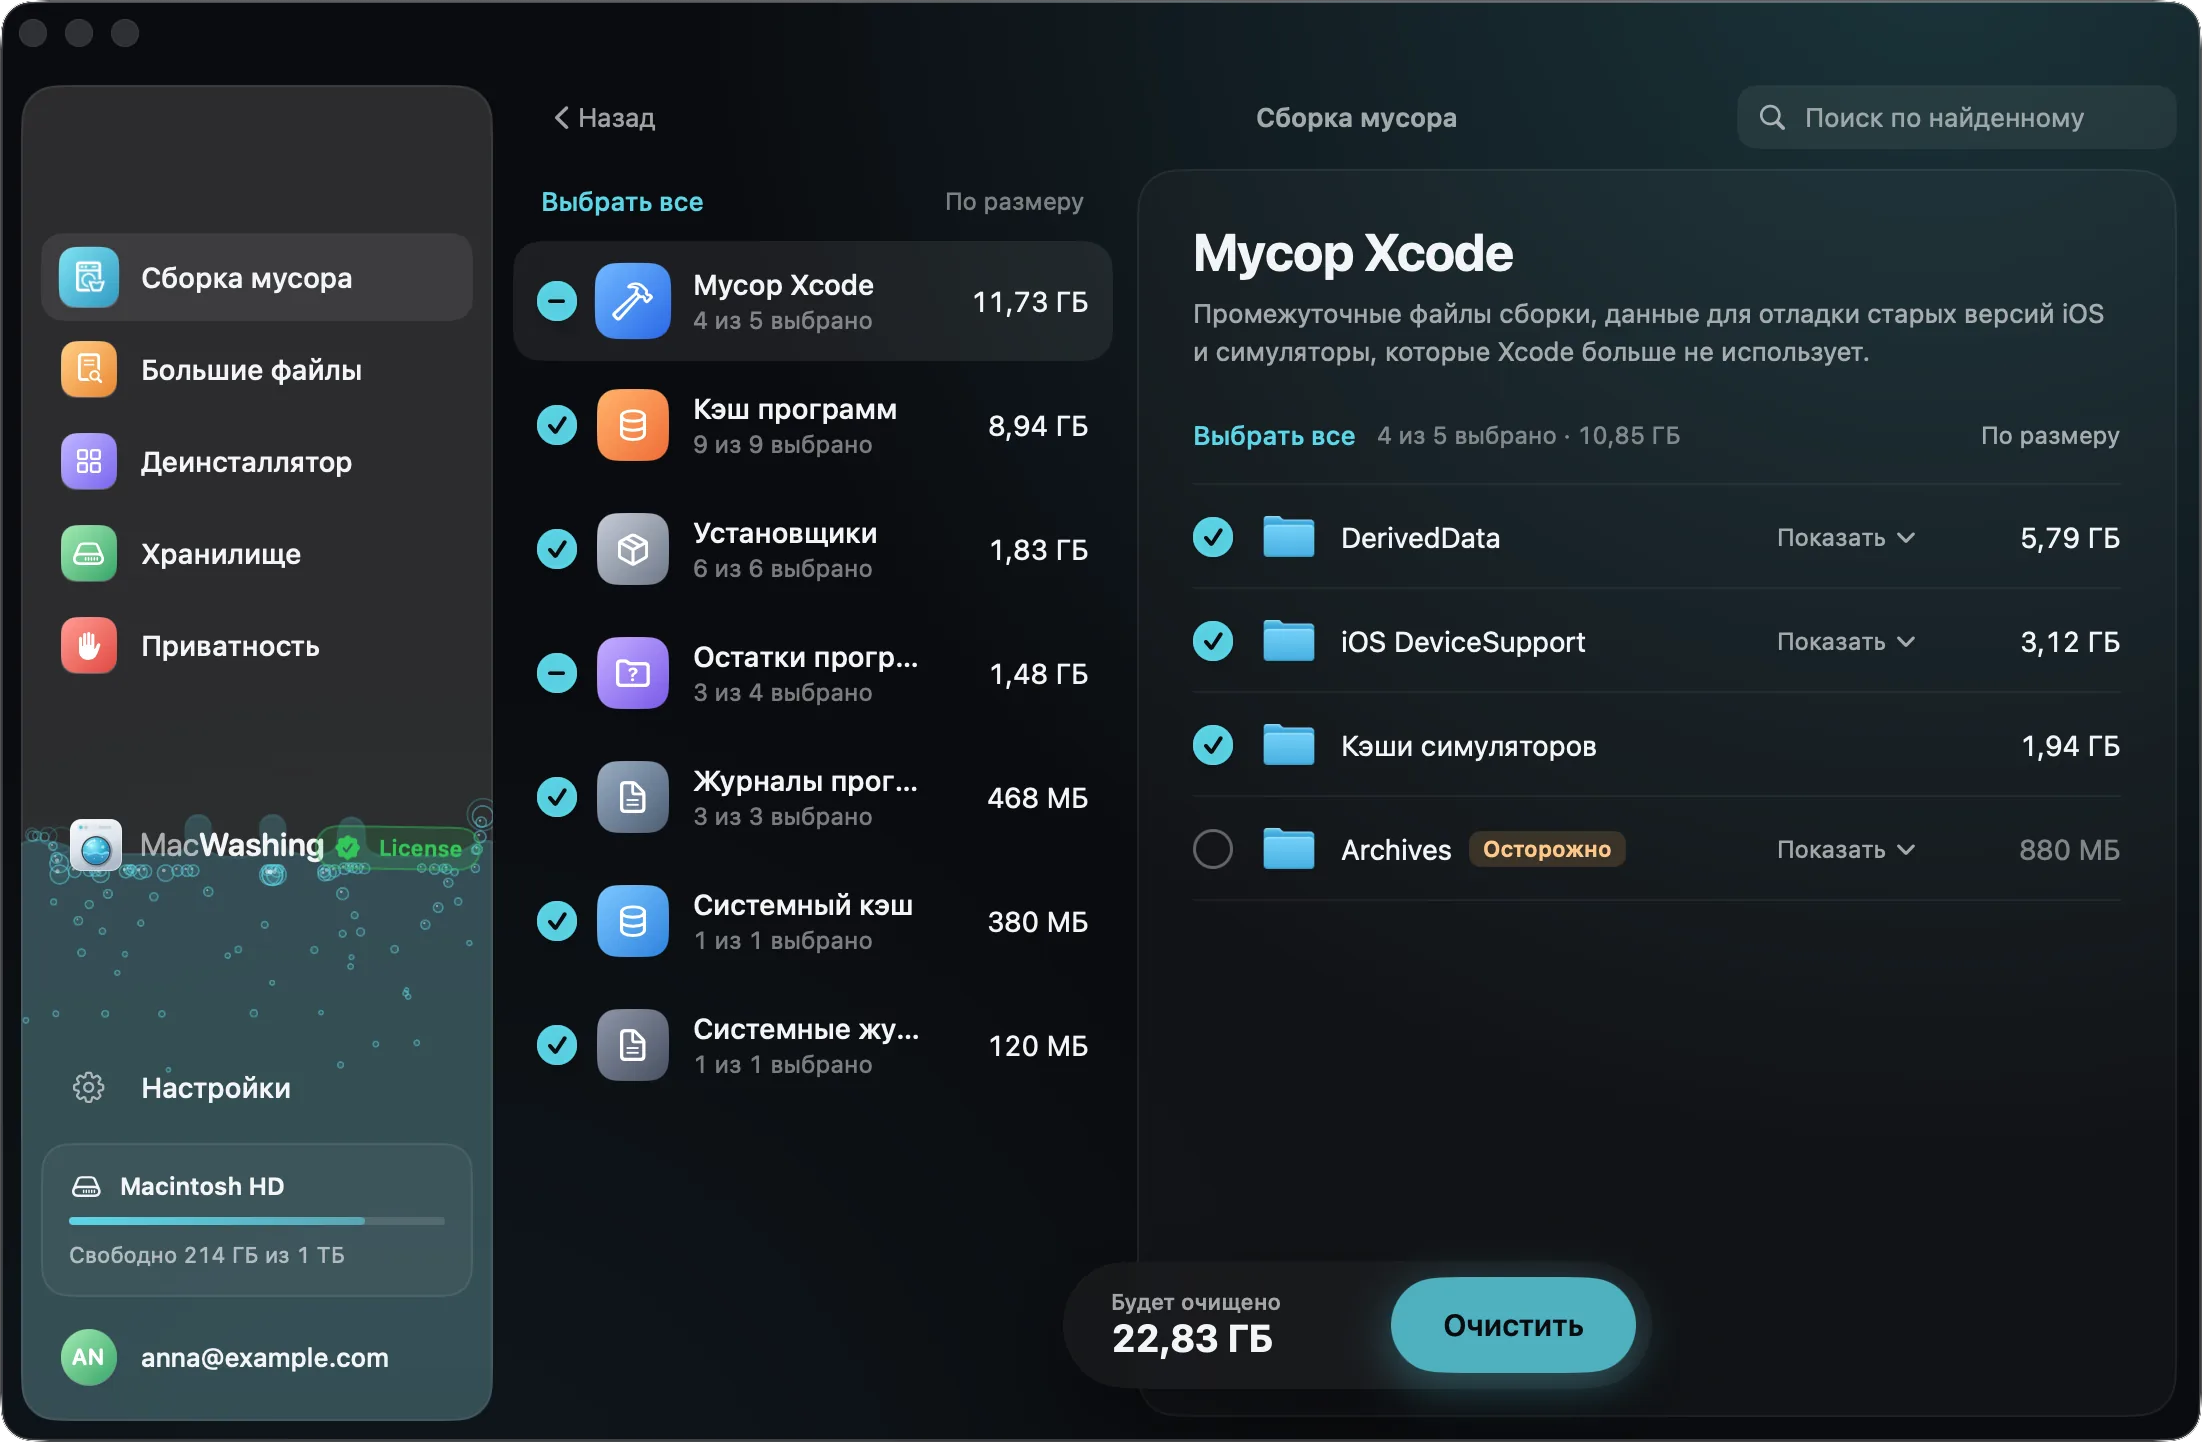Expand Показать for DerivedData
2202x1442 pixels.
[1846, 538]
